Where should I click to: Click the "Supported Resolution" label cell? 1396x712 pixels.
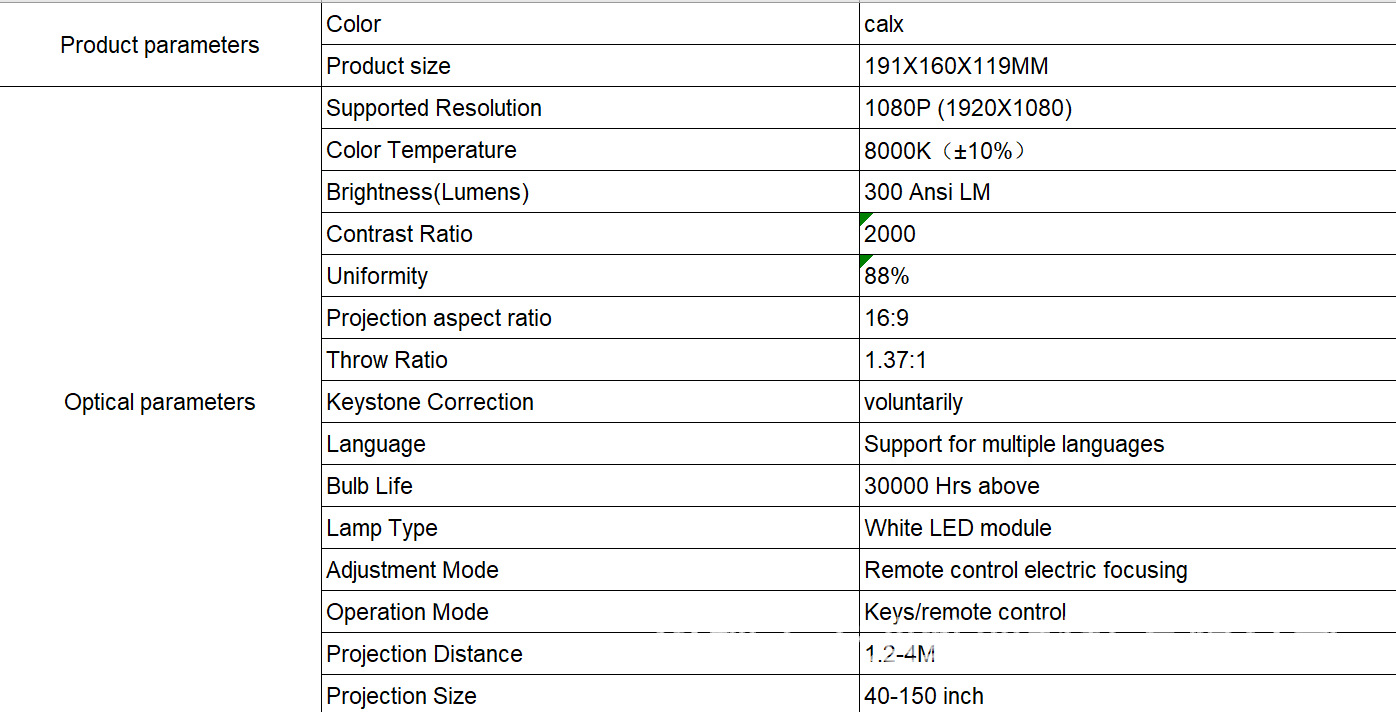434,108
